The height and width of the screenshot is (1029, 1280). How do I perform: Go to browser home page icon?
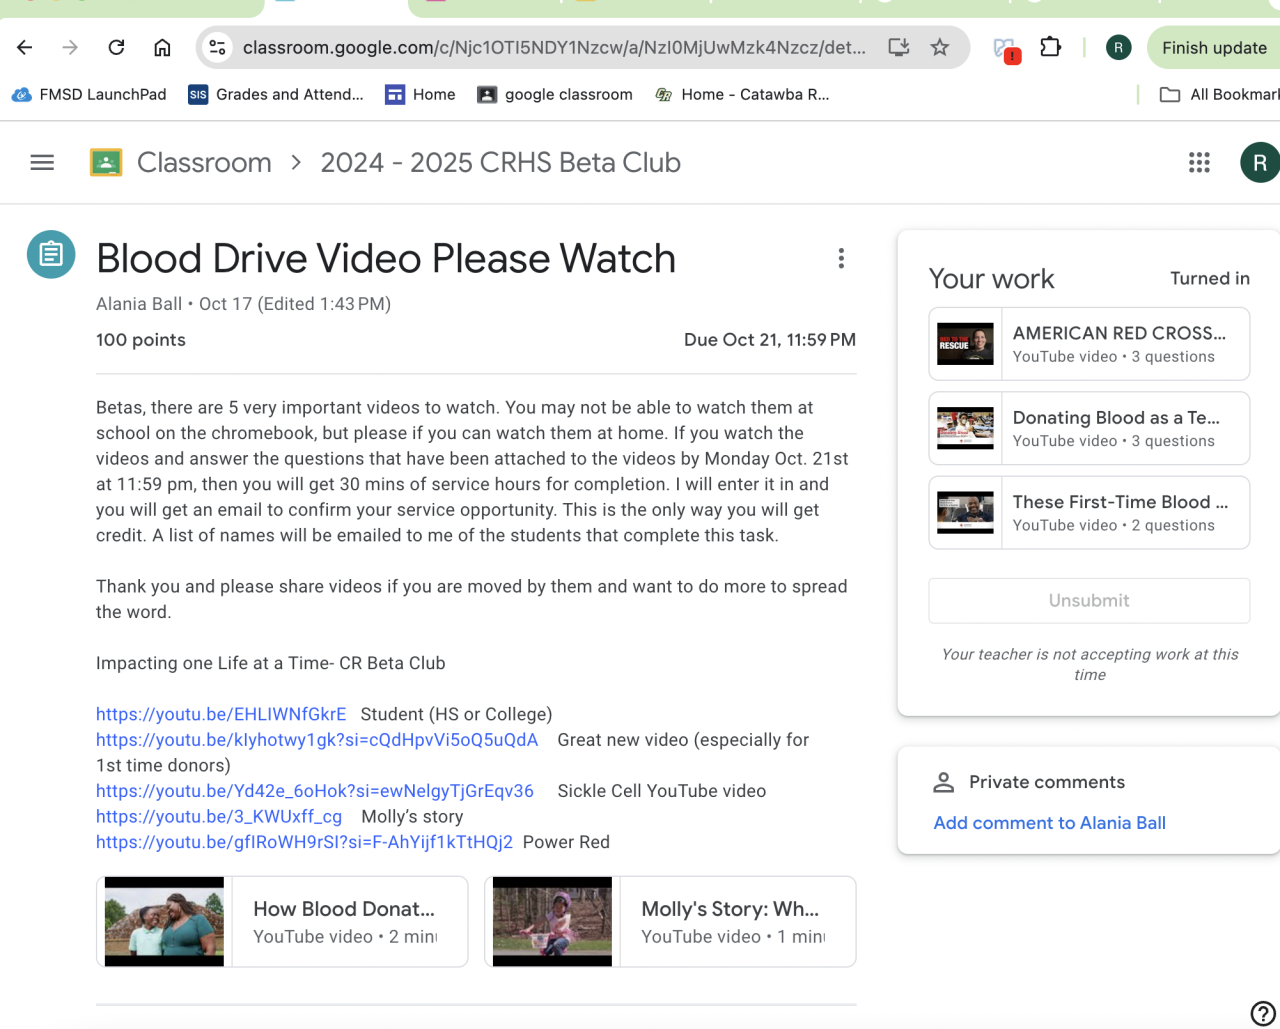pos(162,47)
